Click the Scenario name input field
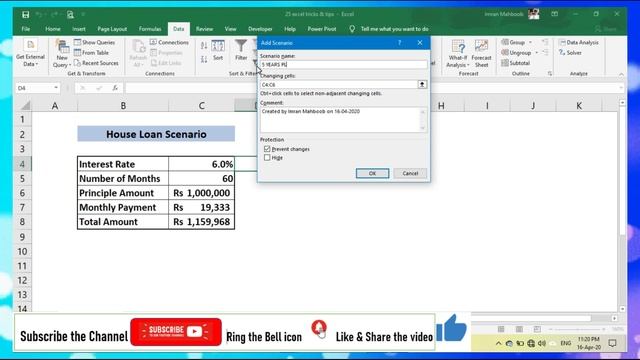Viewport: 640px width, 360px height. [x=343, y=64]
